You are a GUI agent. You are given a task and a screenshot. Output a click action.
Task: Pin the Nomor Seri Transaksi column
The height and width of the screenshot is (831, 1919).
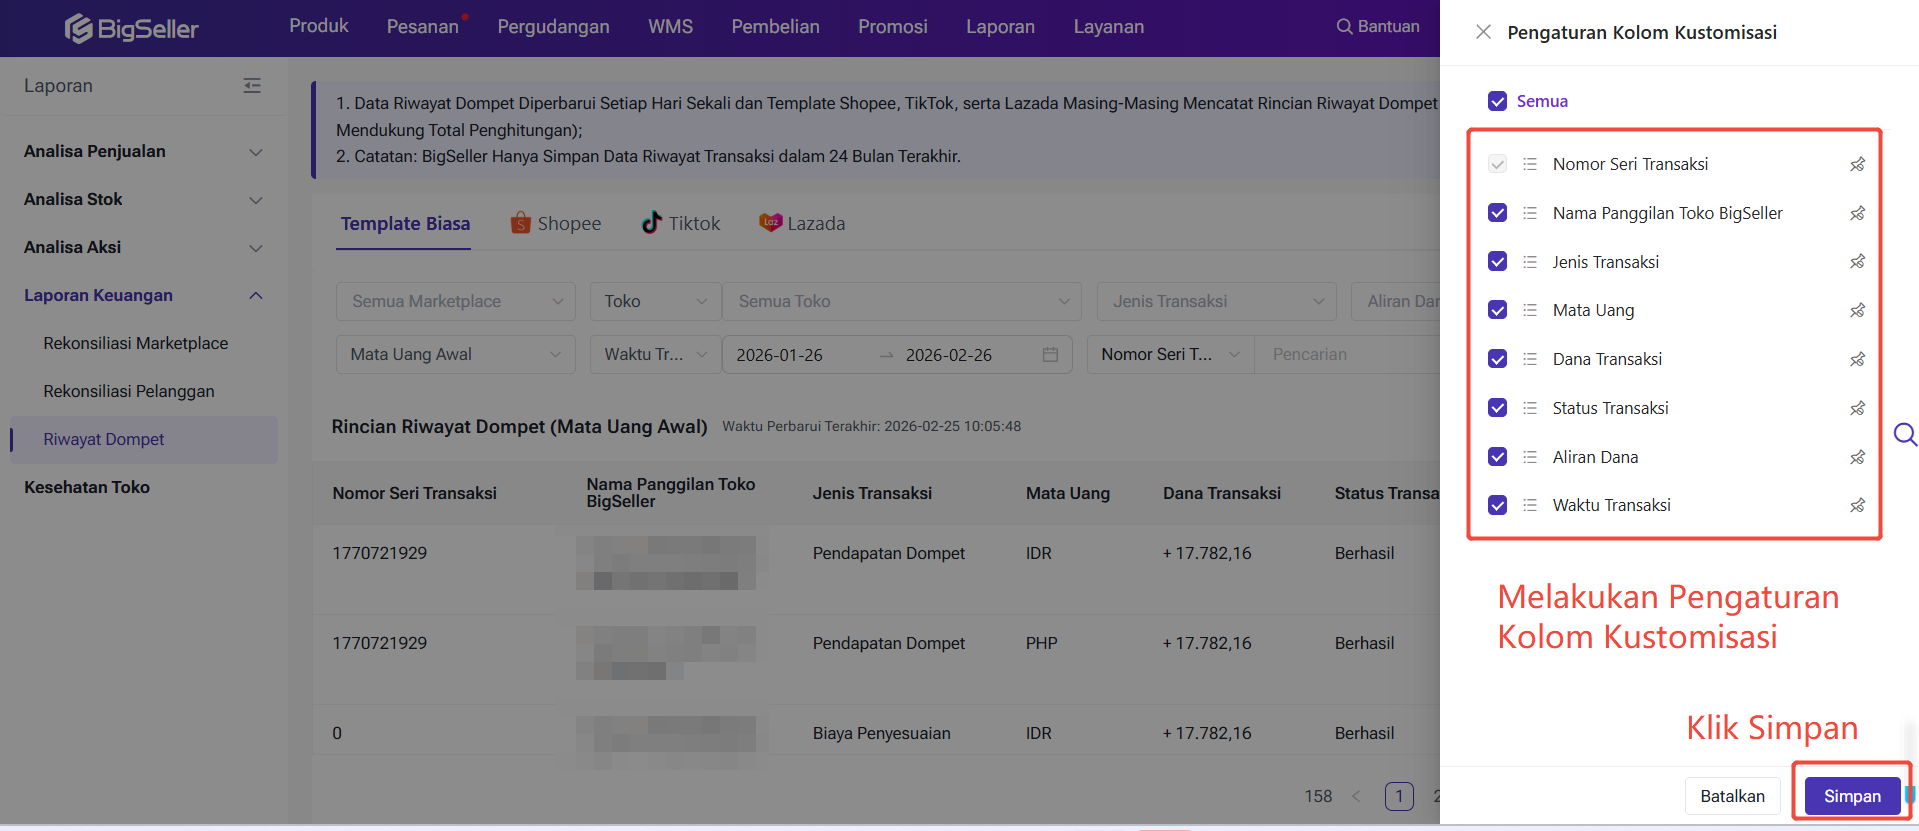(1857, 164)
